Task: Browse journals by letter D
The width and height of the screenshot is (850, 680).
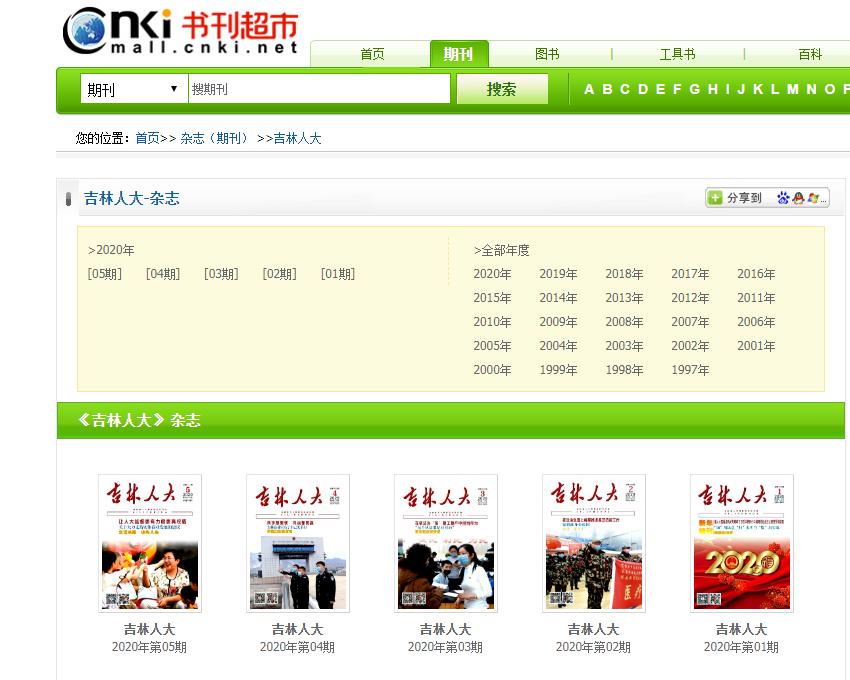Action: 643,89
